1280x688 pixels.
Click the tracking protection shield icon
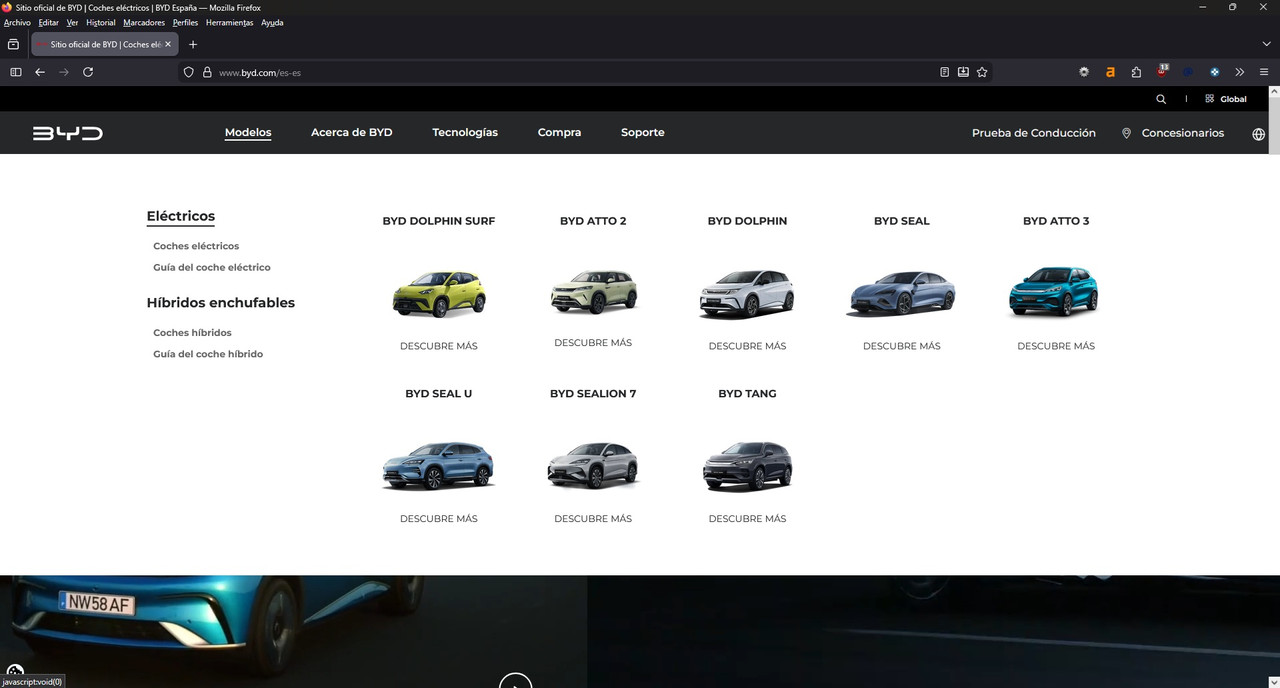tap(188, 72)
